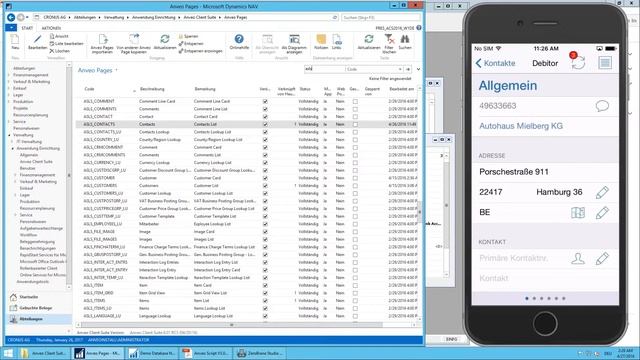Viewport: 640px width, 360px height.
Task: Open Benutzer in the navigation tree
Action: coord(27,169)
